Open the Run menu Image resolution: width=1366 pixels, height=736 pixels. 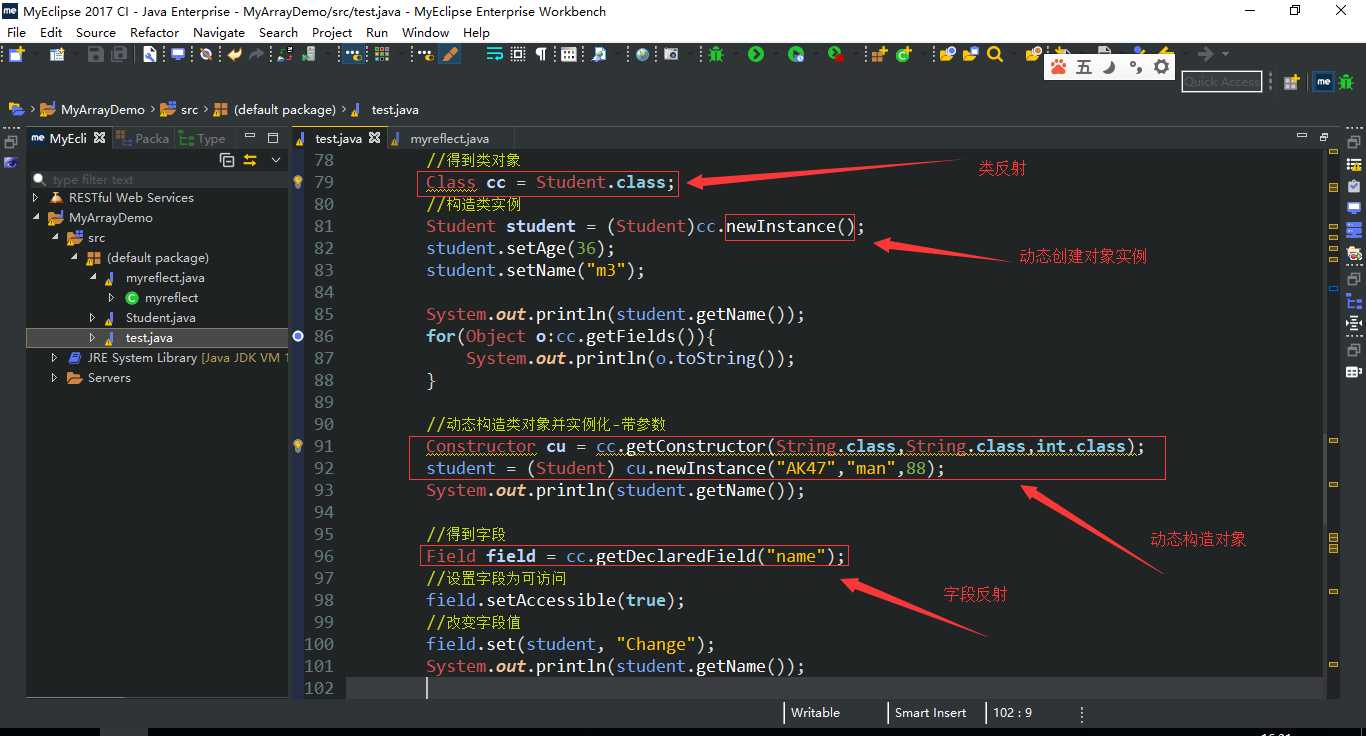pos(377,32)
